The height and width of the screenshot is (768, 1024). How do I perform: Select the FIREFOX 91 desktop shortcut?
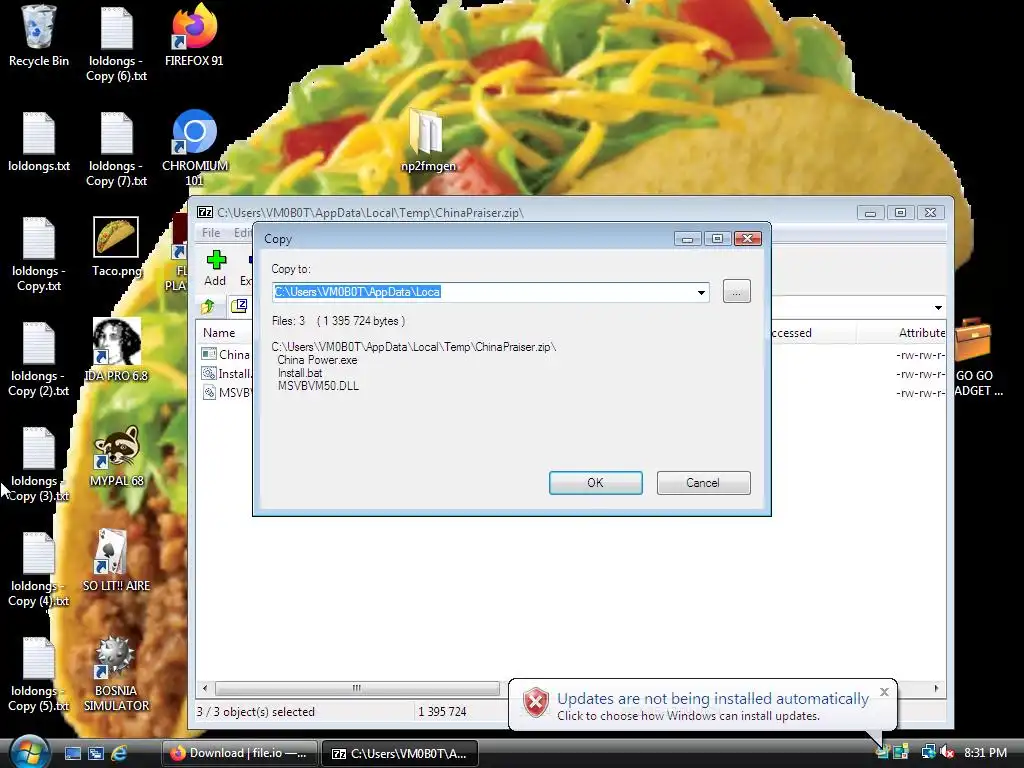(194, 36)
